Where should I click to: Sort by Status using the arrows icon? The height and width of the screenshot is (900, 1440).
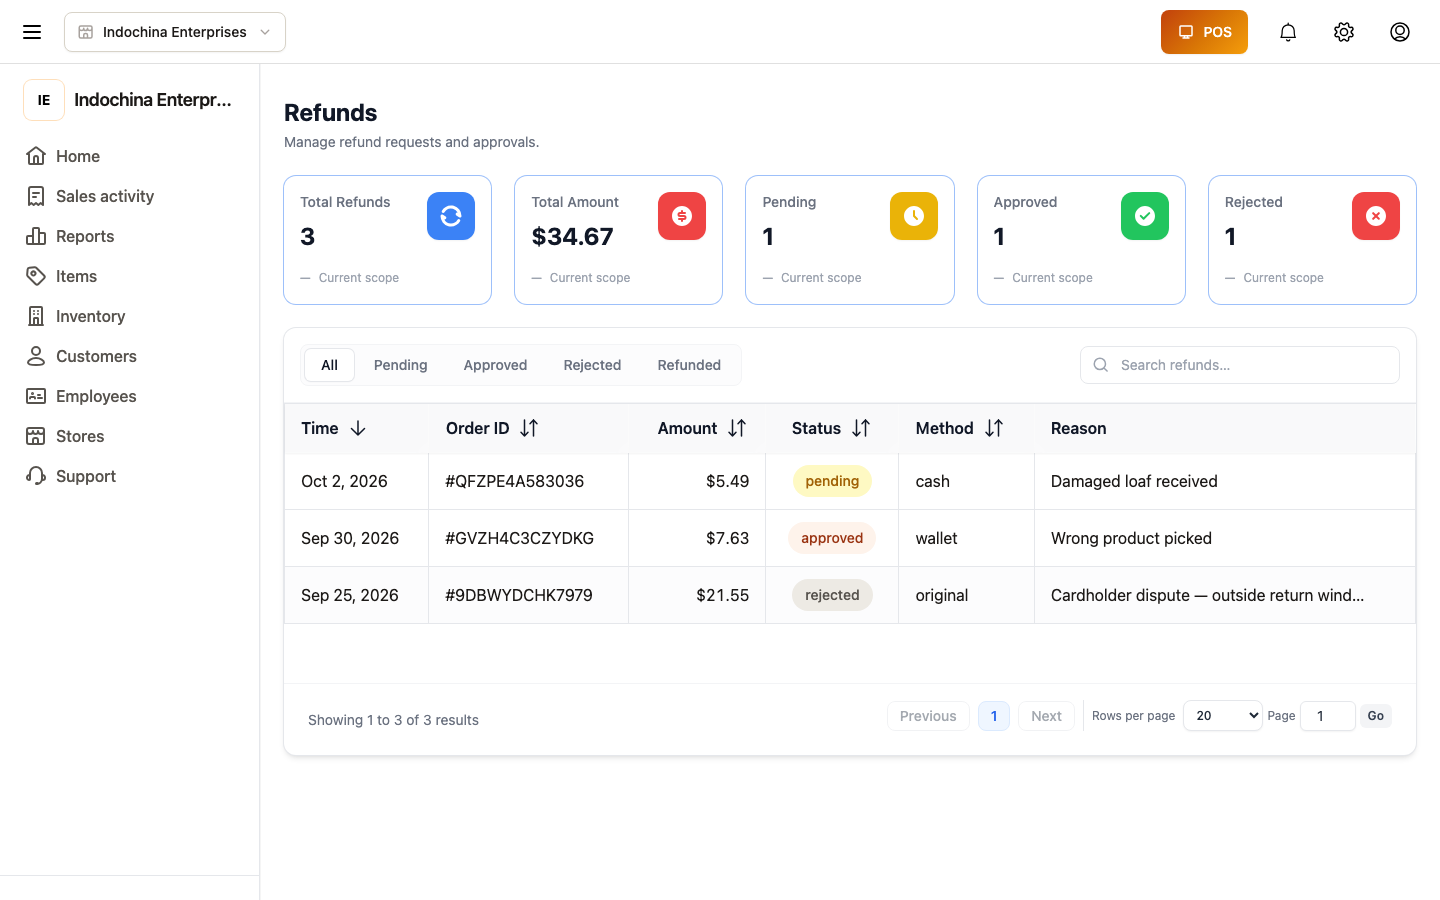[x=861, y=428]
